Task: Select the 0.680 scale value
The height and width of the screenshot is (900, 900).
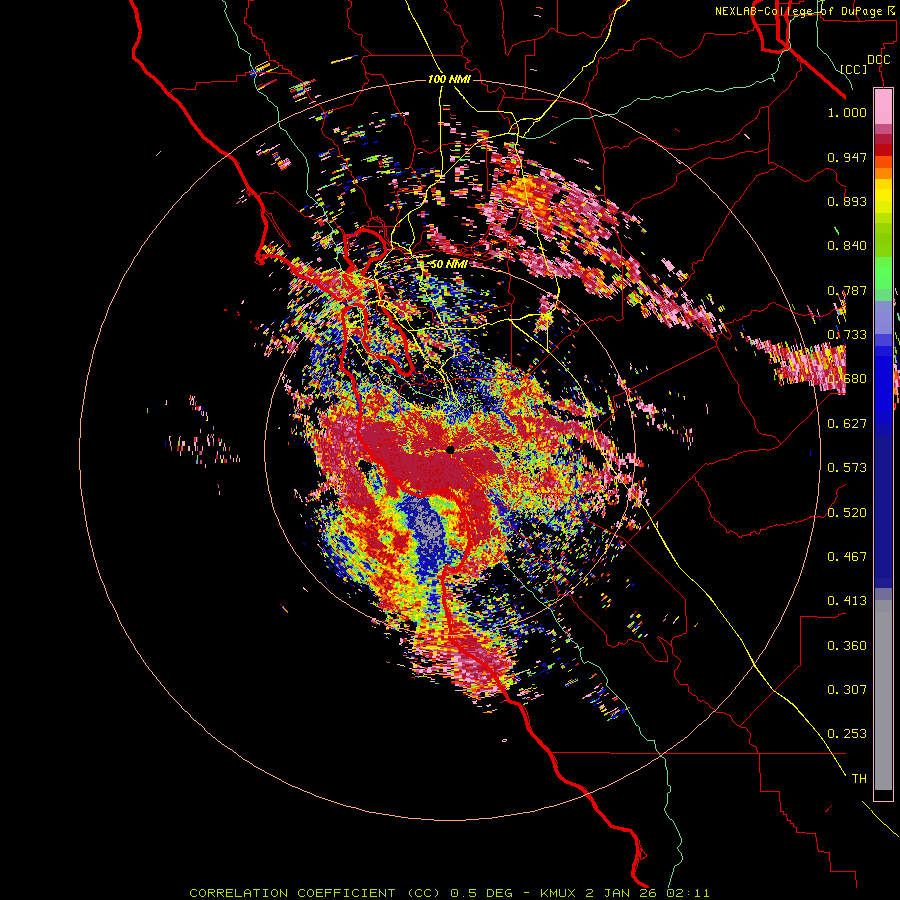Action: [x=847, y=379]
